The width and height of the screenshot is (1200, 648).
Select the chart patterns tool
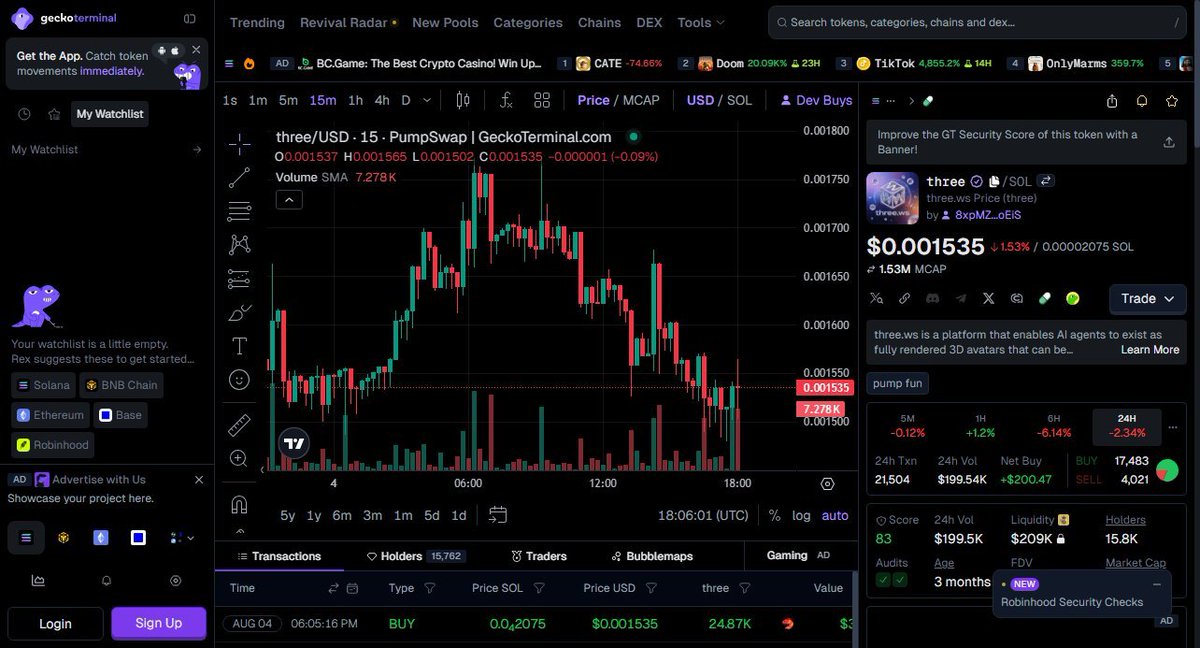[x=239, y=244]
